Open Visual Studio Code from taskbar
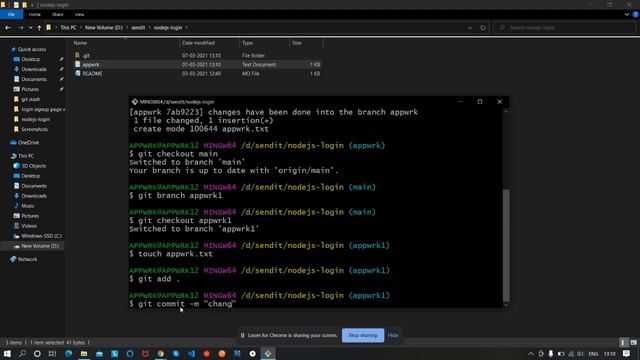The height and width of the screenshot is (360, 640). 191,353
